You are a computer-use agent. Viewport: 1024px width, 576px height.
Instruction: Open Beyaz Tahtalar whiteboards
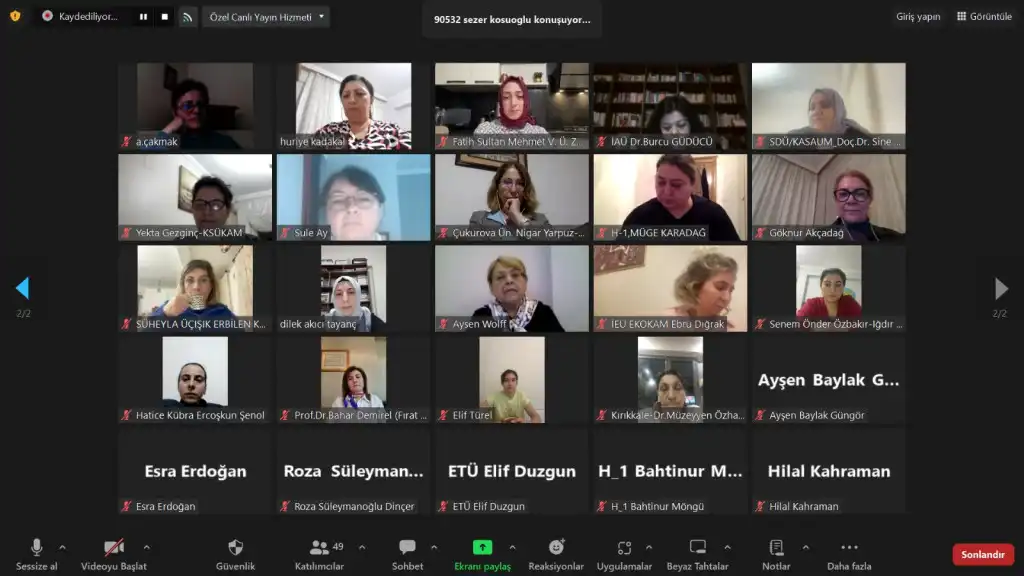click(x=698, y=548)
